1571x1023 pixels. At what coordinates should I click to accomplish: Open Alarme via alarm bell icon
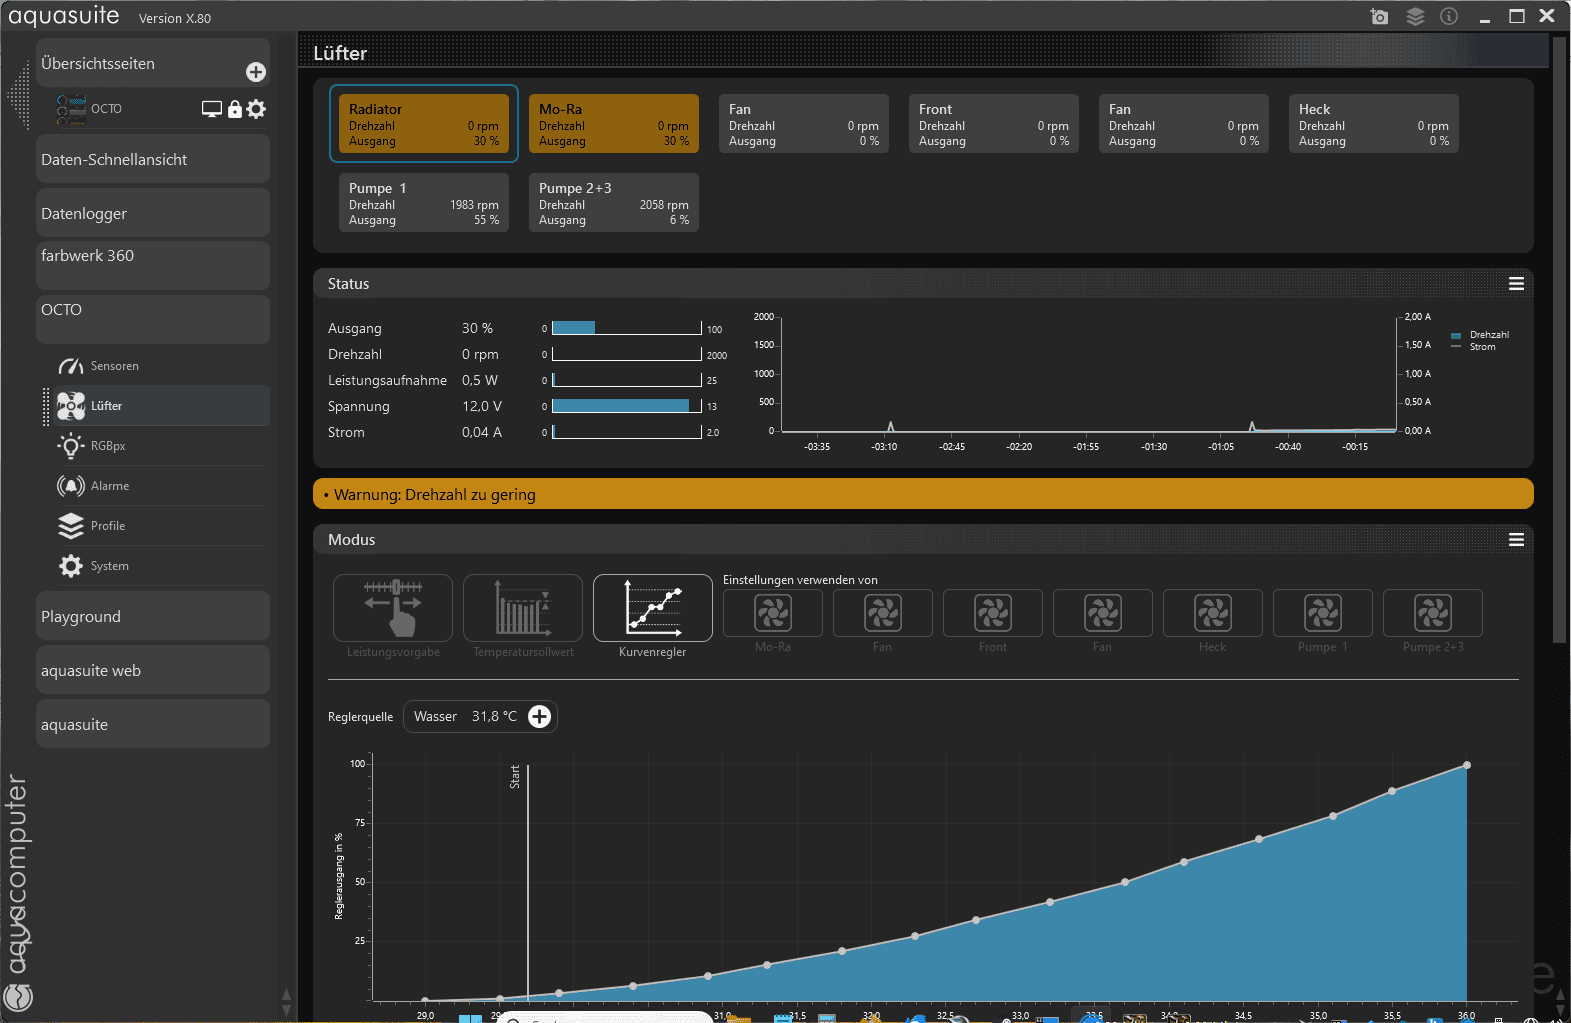pos(71,486)
